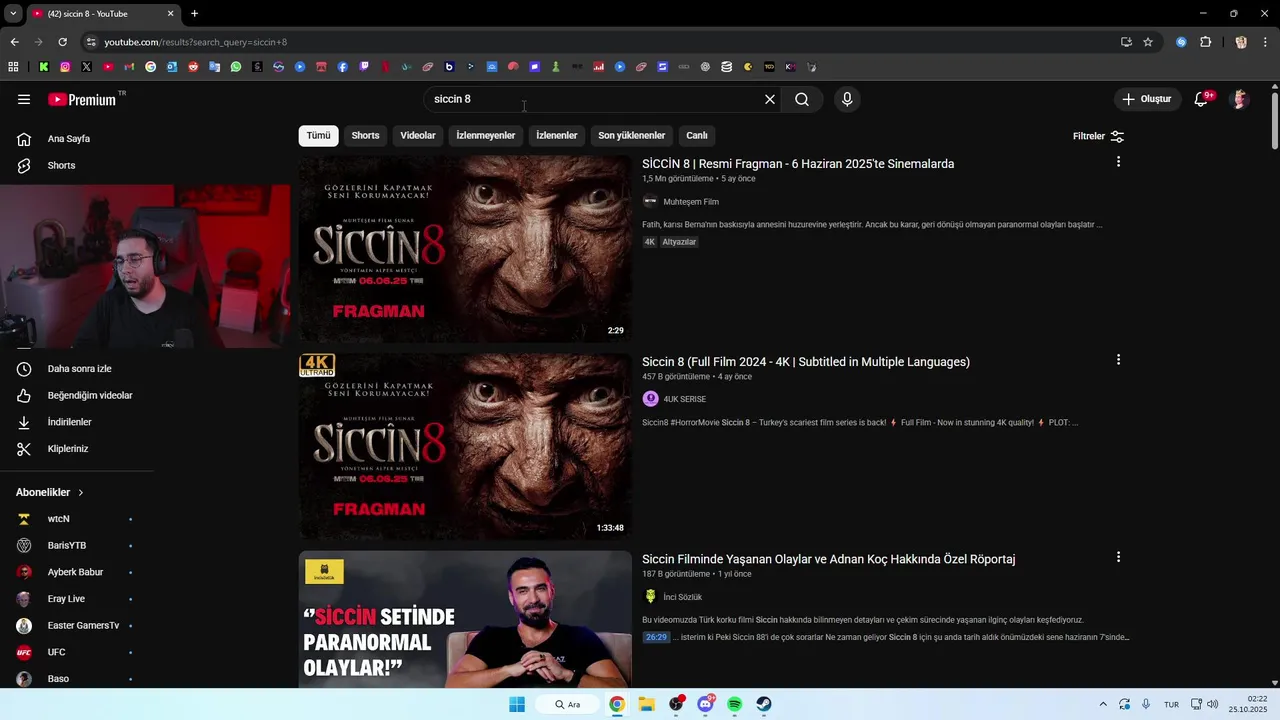This screenshot has height=720, width=1280.
Task: Open Filtreler filter options
Action: [x=1098, y=136]
